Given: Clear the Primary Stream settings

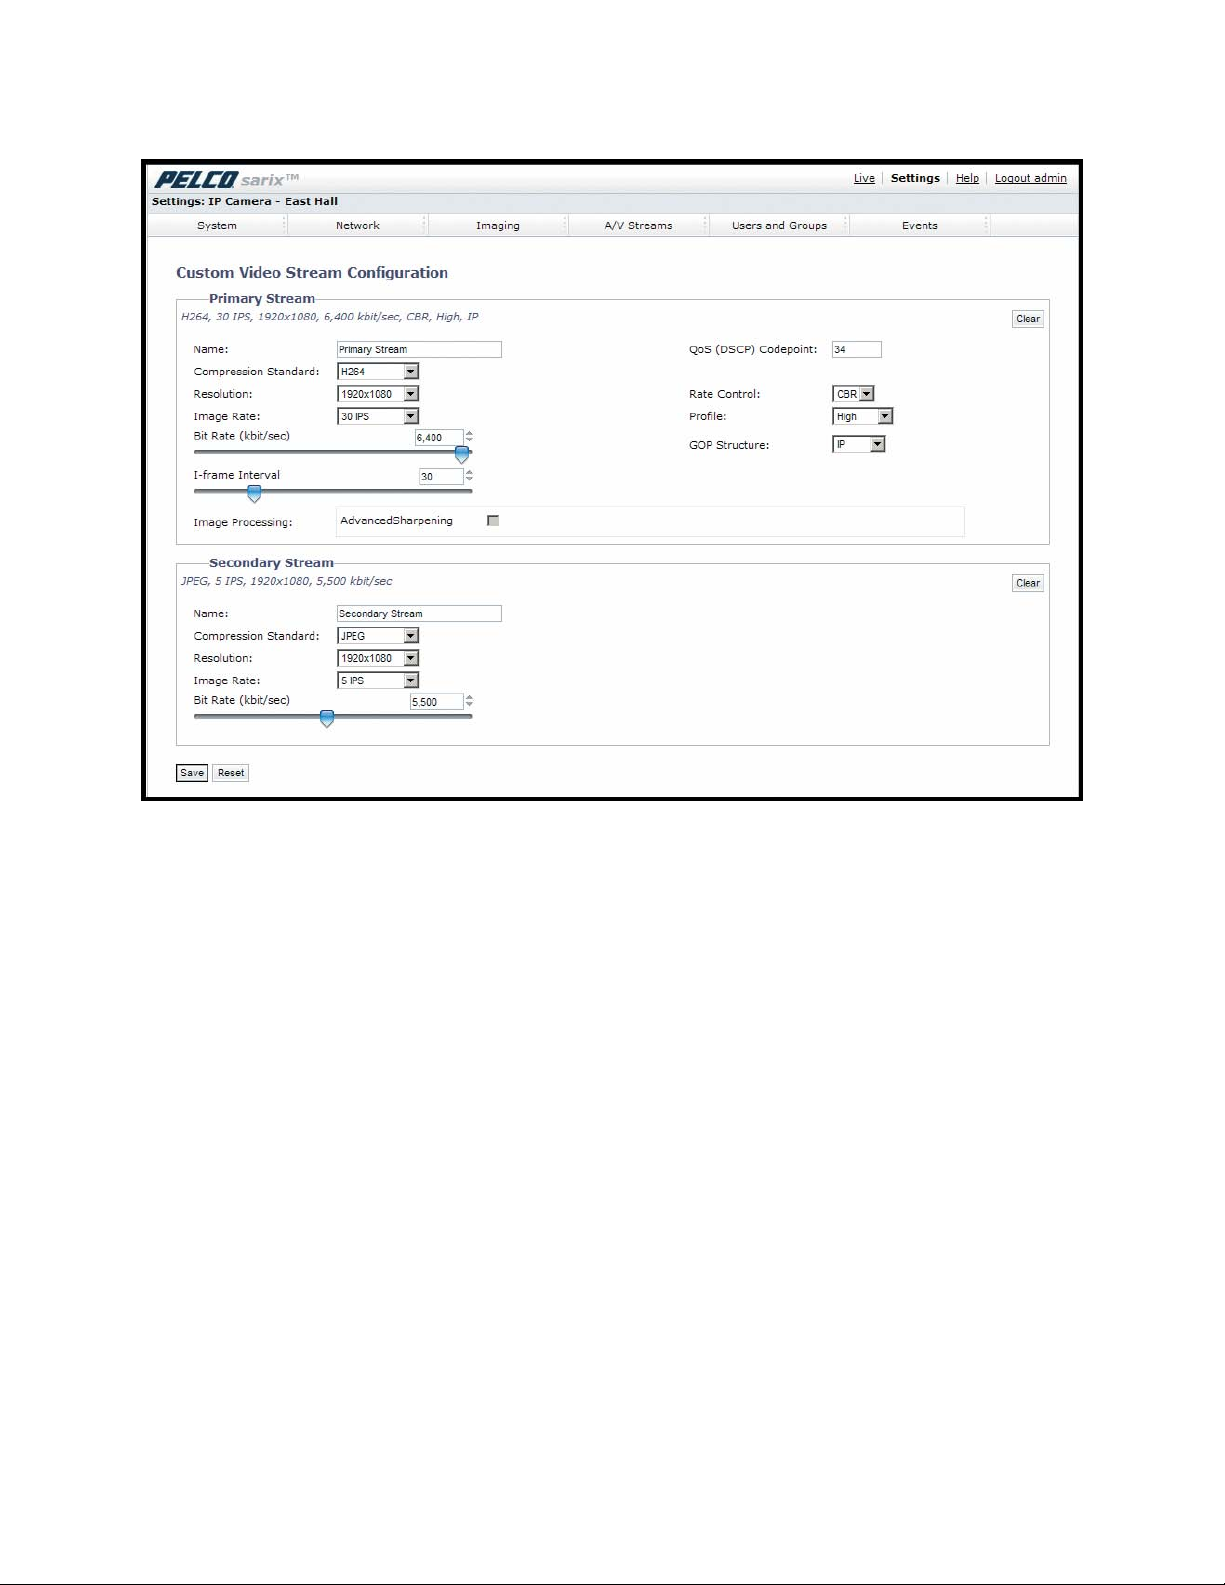Looking at the screenshot, I should tap(1028, 319).
